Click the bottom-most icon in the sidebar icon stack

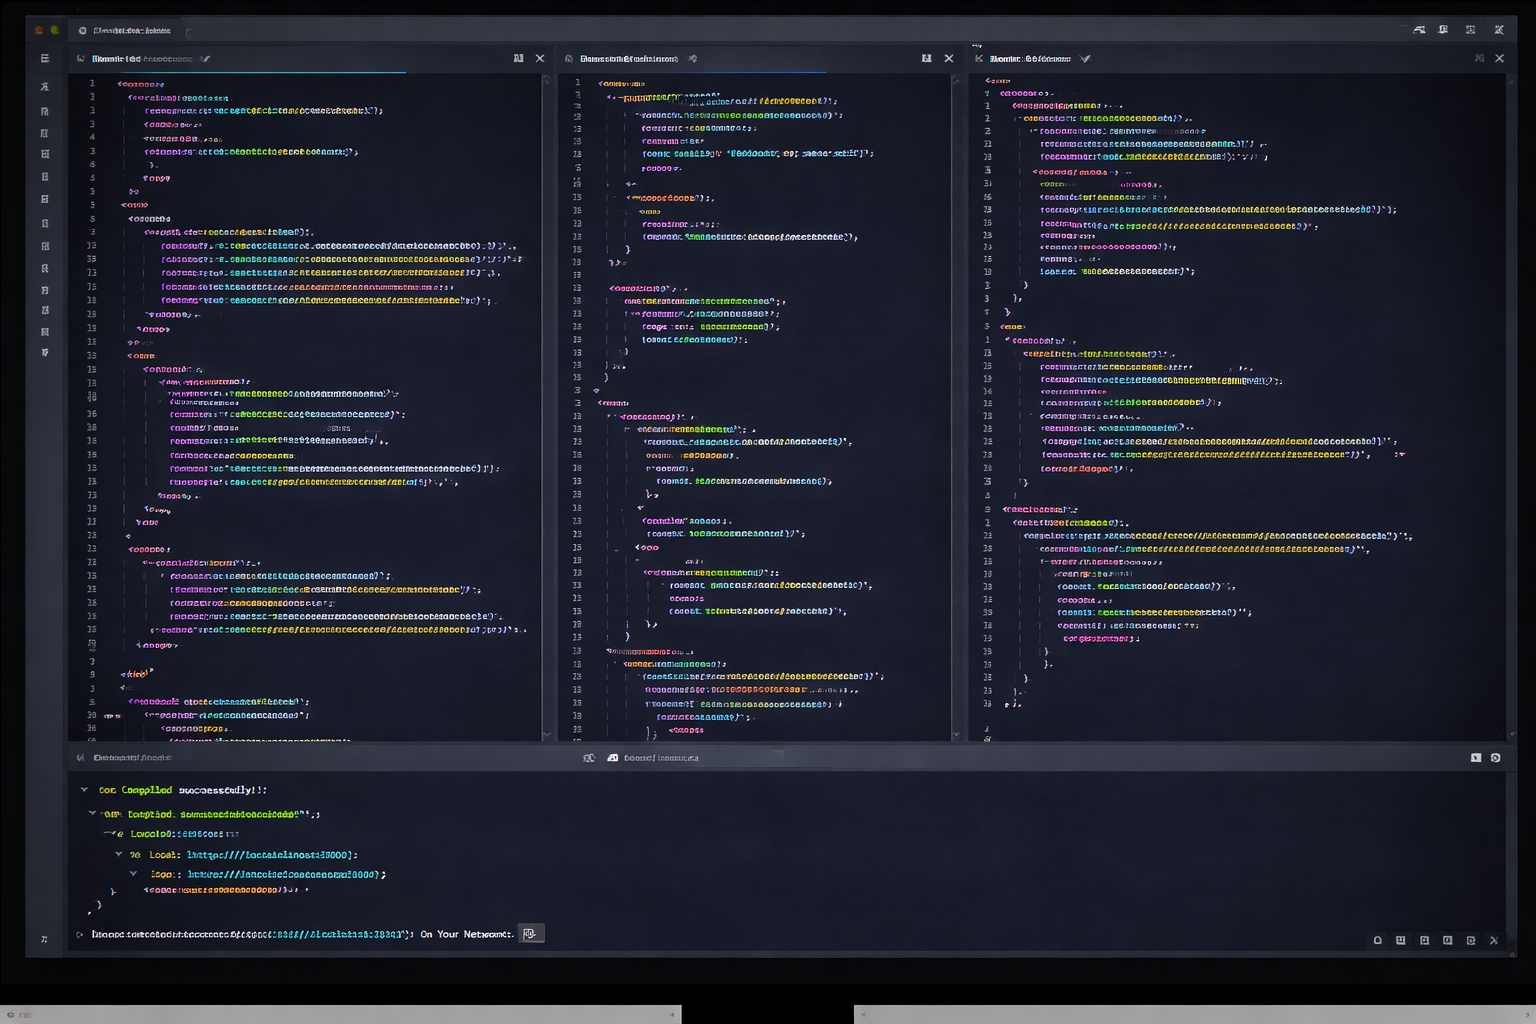[44, 353]
